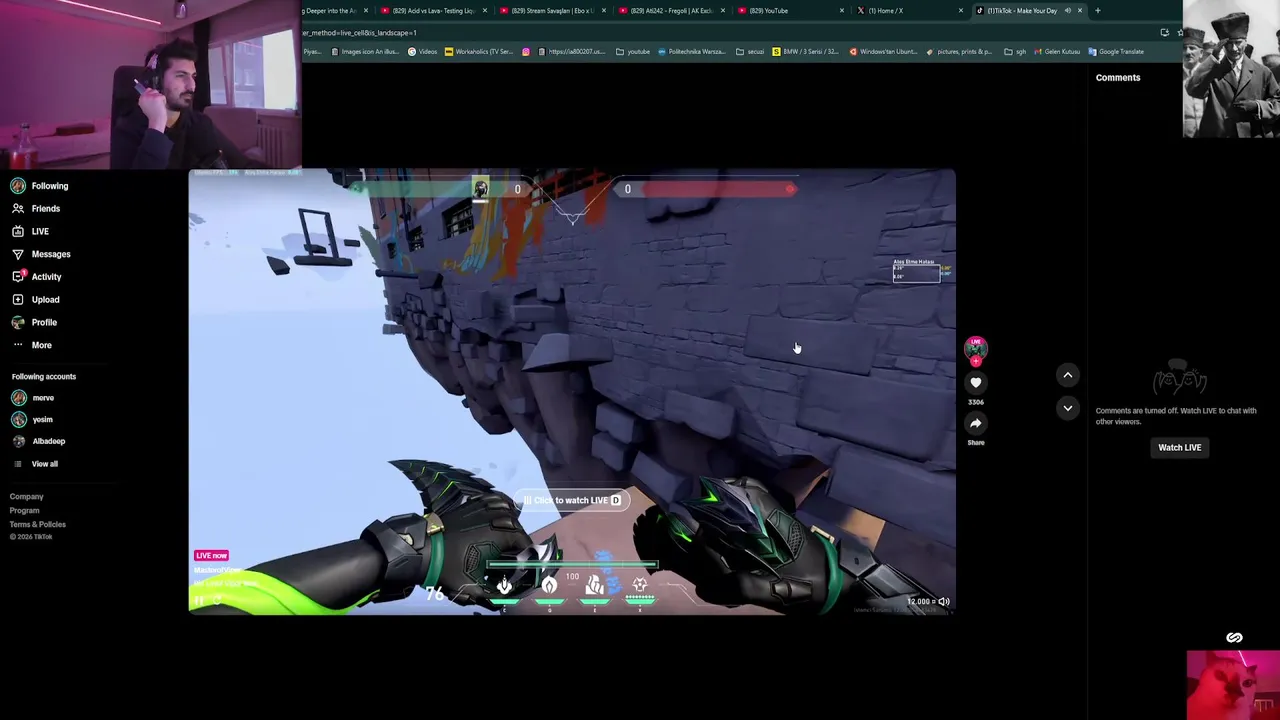The width and height of the screenshot is (1280, 720).
Task: Go to next video with down chevron
Action: click(x=1068, y=408)
